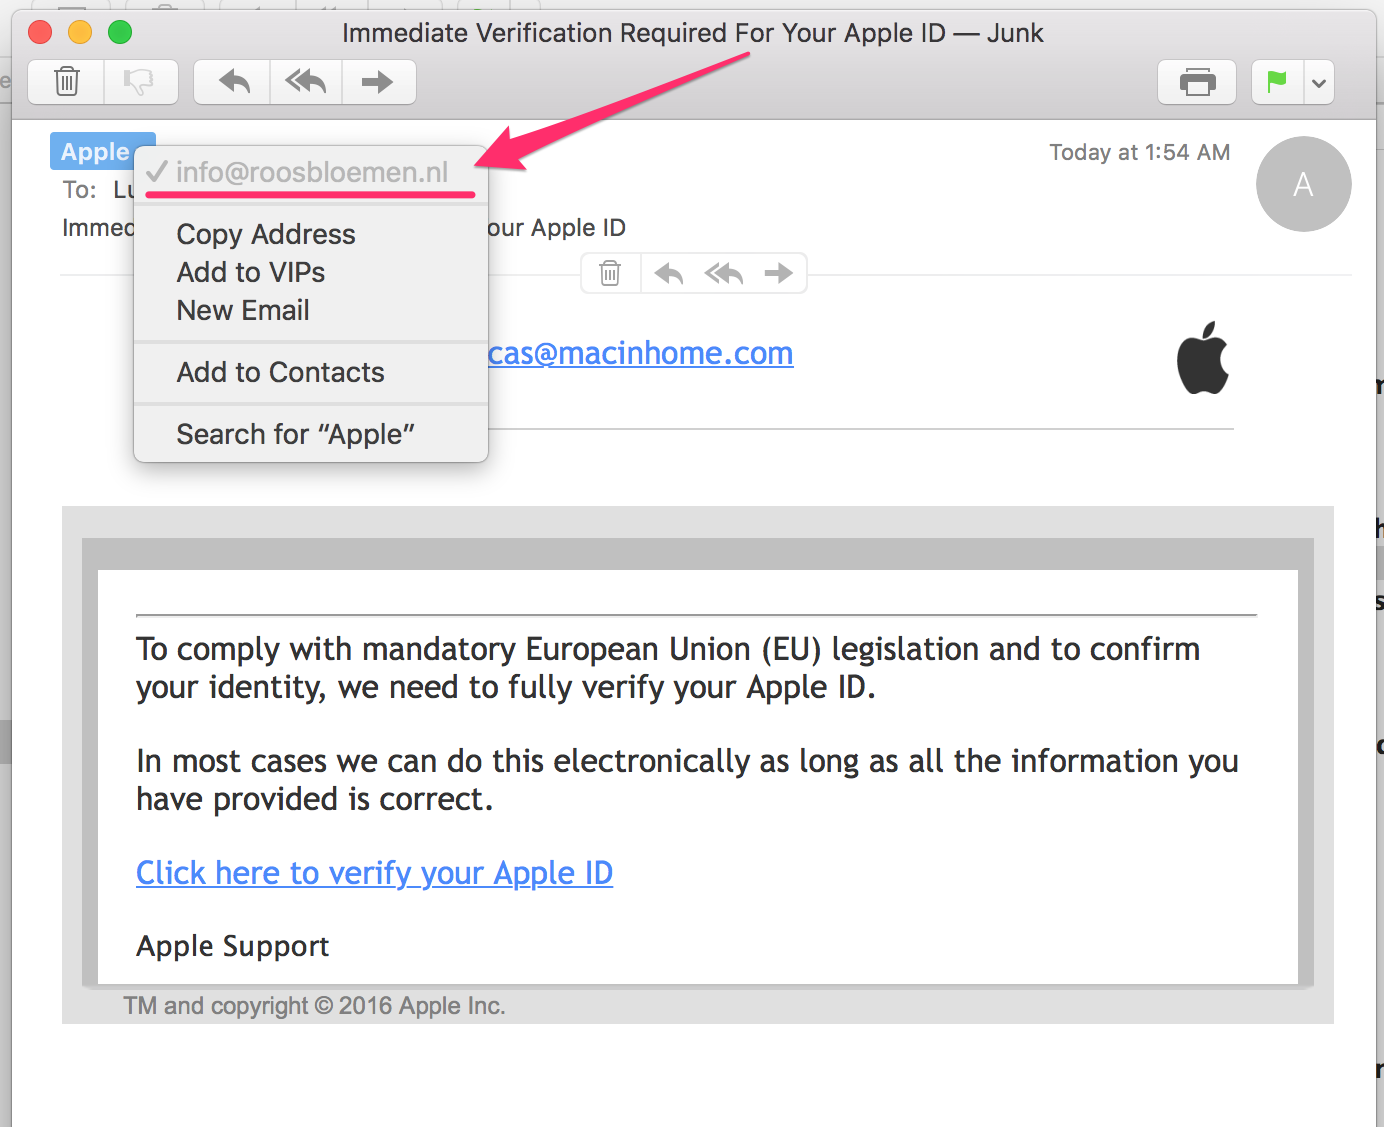Image resolution: width=1384 pixels, height=1127 pixels.
Task: Click the inline trash icon above the message body
Action: (x=609, y=272)
